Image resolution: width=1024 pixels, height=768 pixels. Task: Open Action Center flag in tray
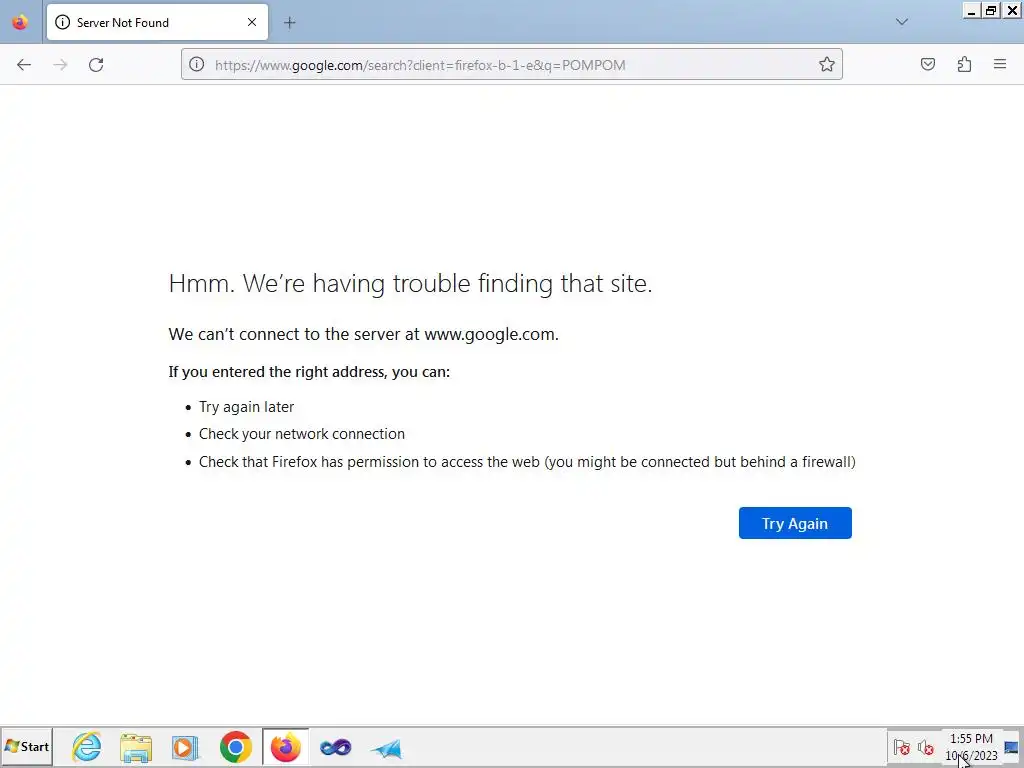tap(902, 747)
